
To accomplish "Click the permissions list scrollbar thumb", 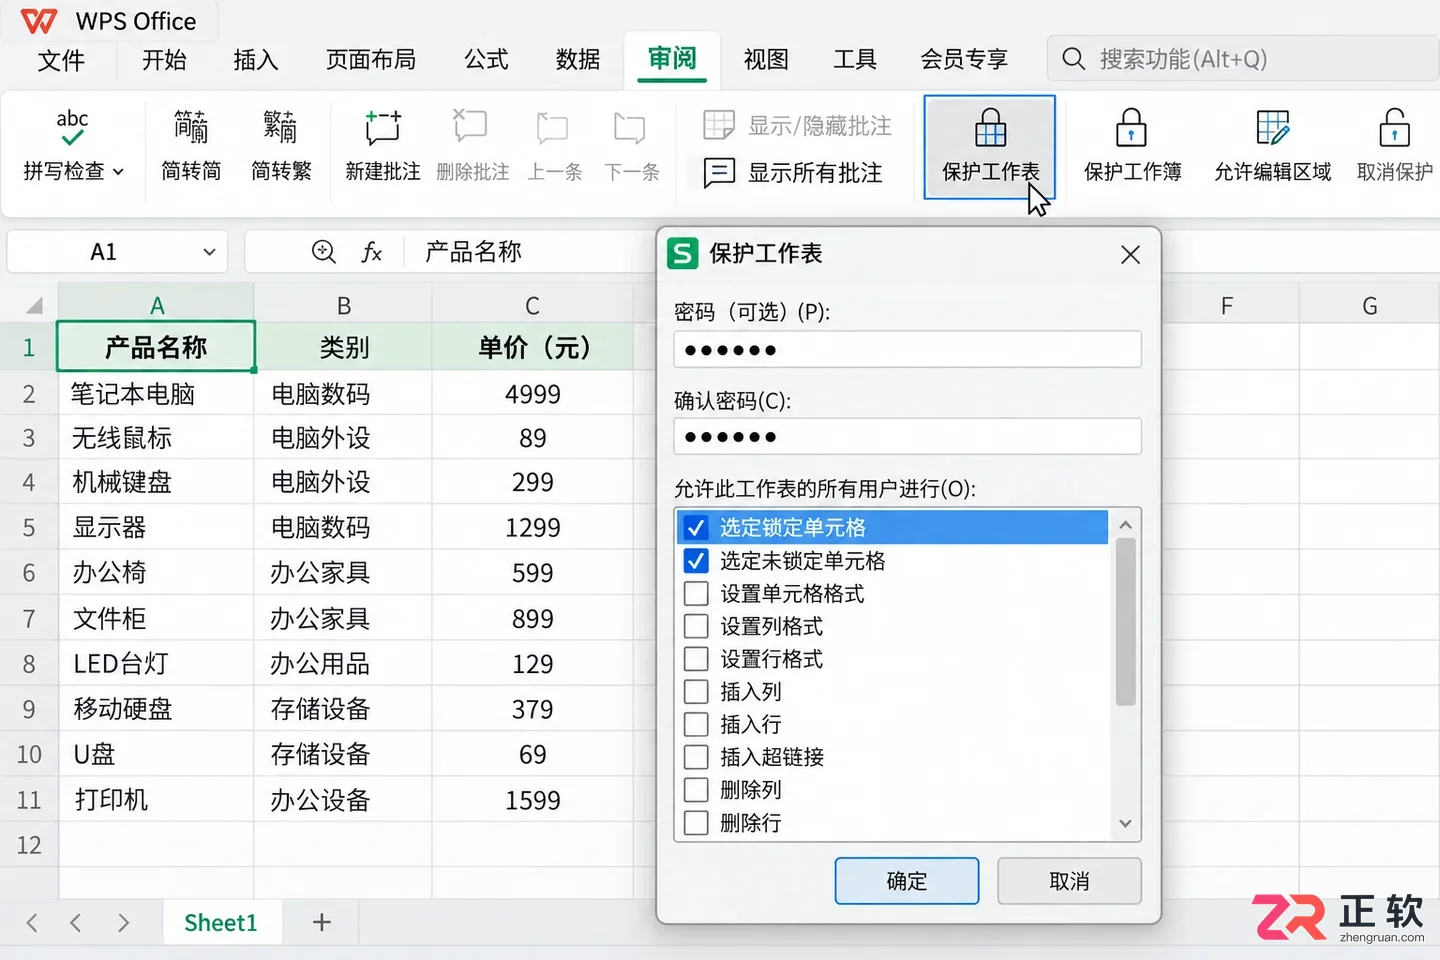I will tap(1125, 622).
